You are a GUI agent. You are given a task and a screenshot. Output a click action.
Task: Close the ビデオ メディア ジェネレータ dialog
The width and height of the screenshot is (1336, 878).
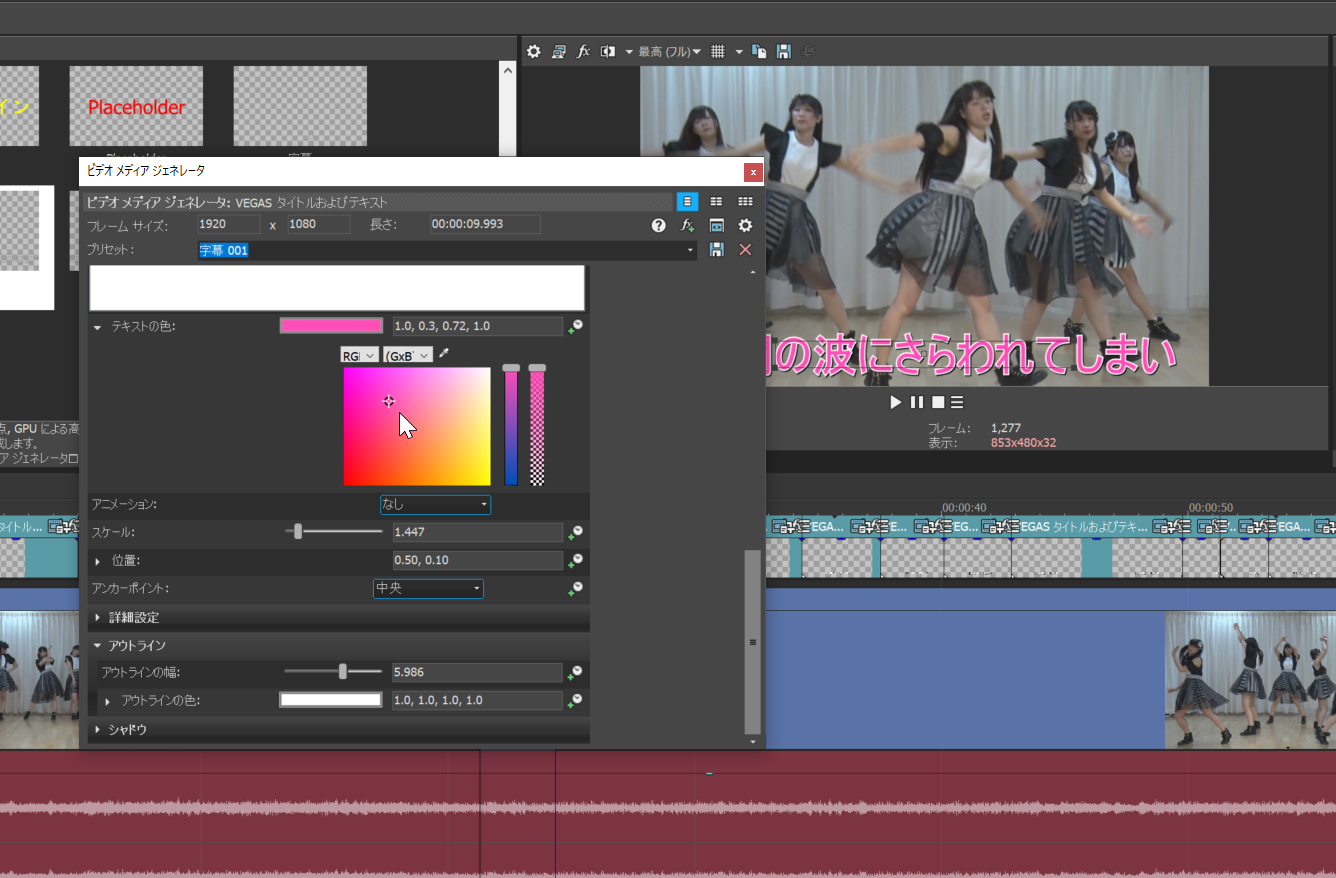753,172
